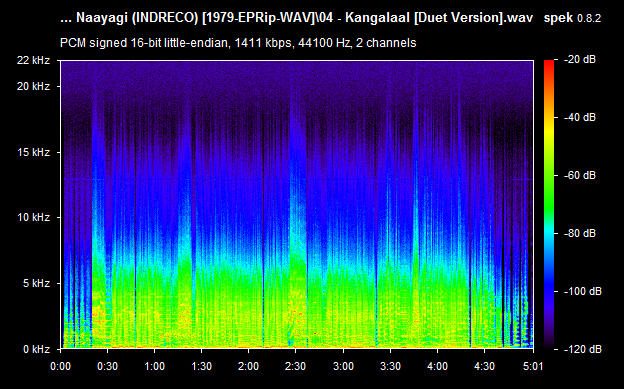Click the 15 kHz frequency label
624x389 pixels.
click(33, 152)
